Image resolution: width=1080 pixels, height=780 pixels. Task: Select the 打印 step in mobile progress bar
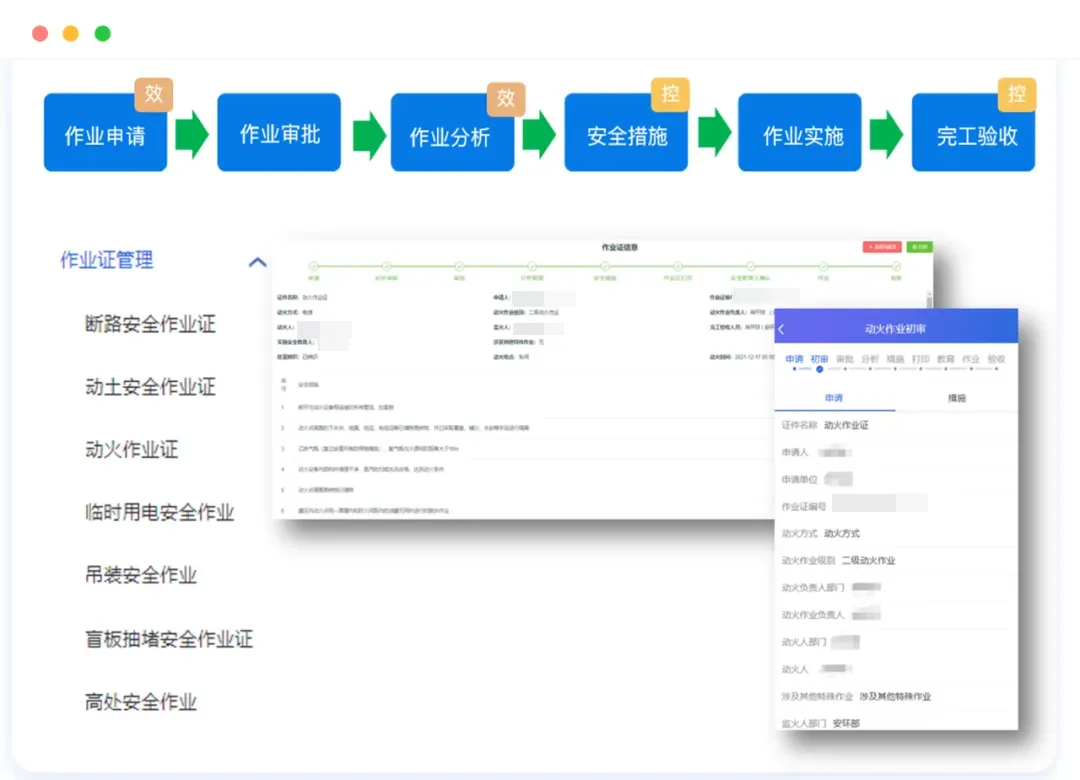tap(920, 359)
